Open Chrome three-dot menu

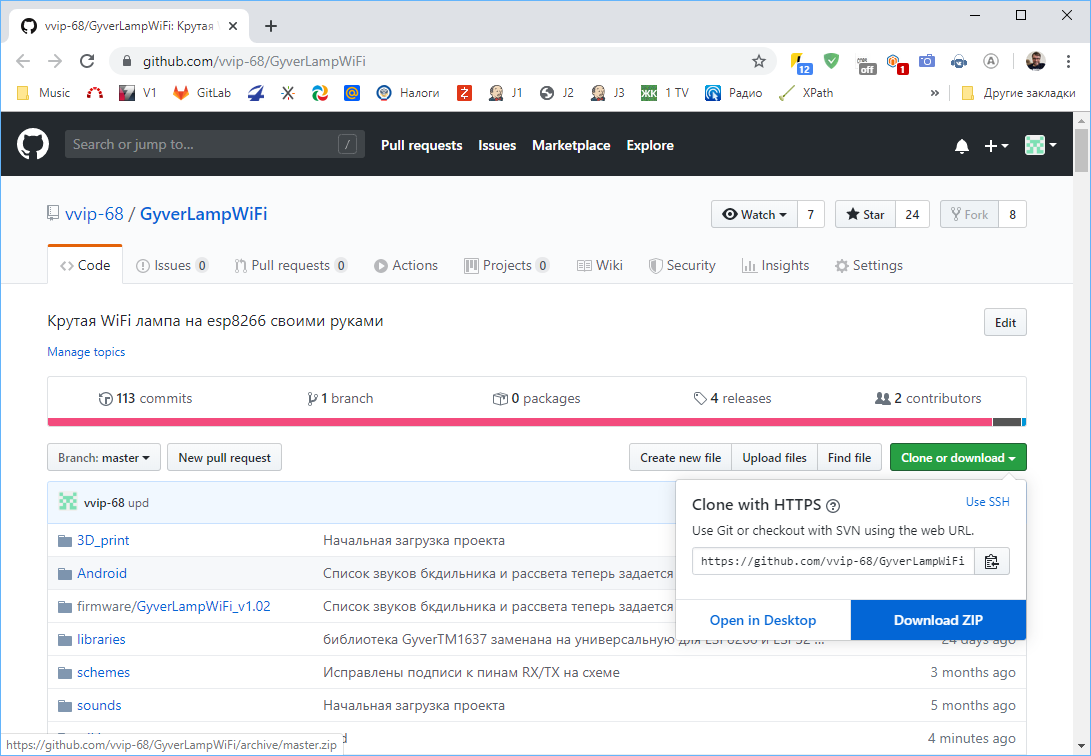tap(1068, 61)
